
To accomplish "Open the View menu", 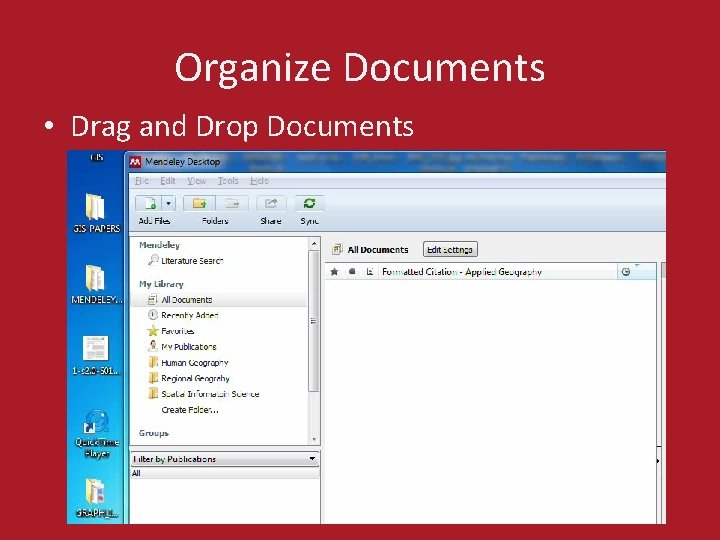I will [197, 181].
